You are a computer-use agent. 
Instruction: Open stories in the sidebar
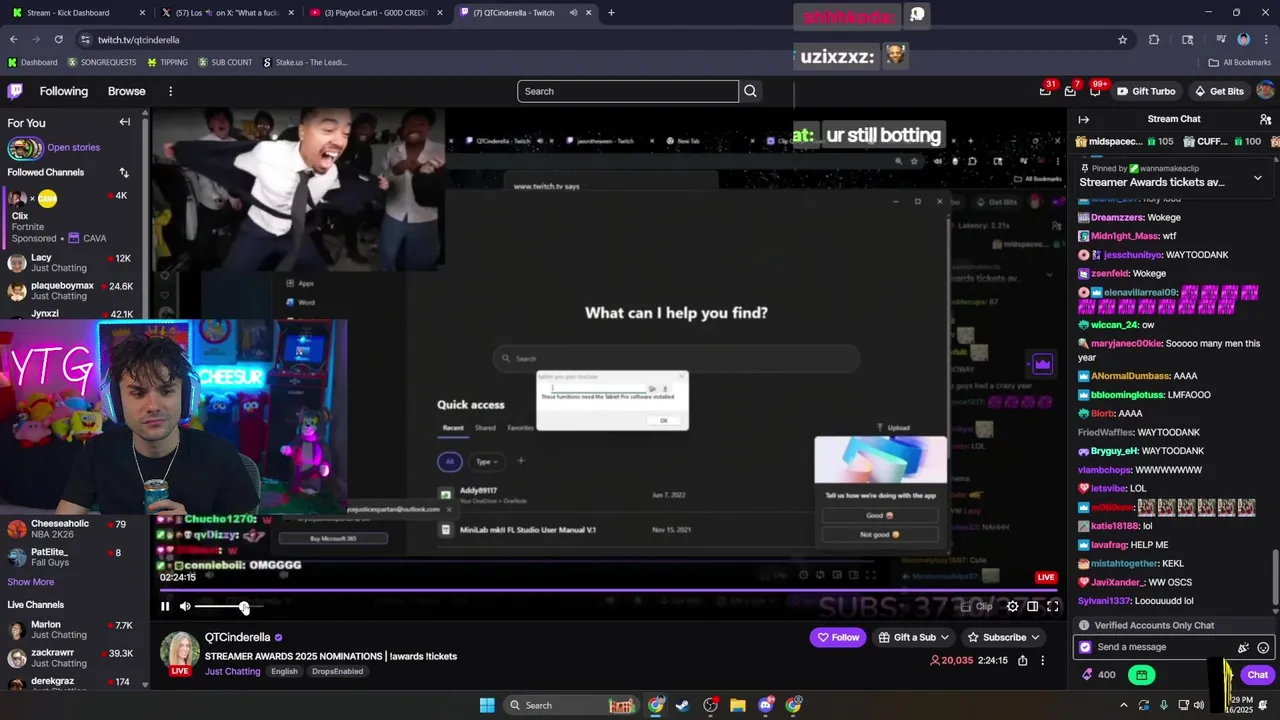[x=54, y=148]
